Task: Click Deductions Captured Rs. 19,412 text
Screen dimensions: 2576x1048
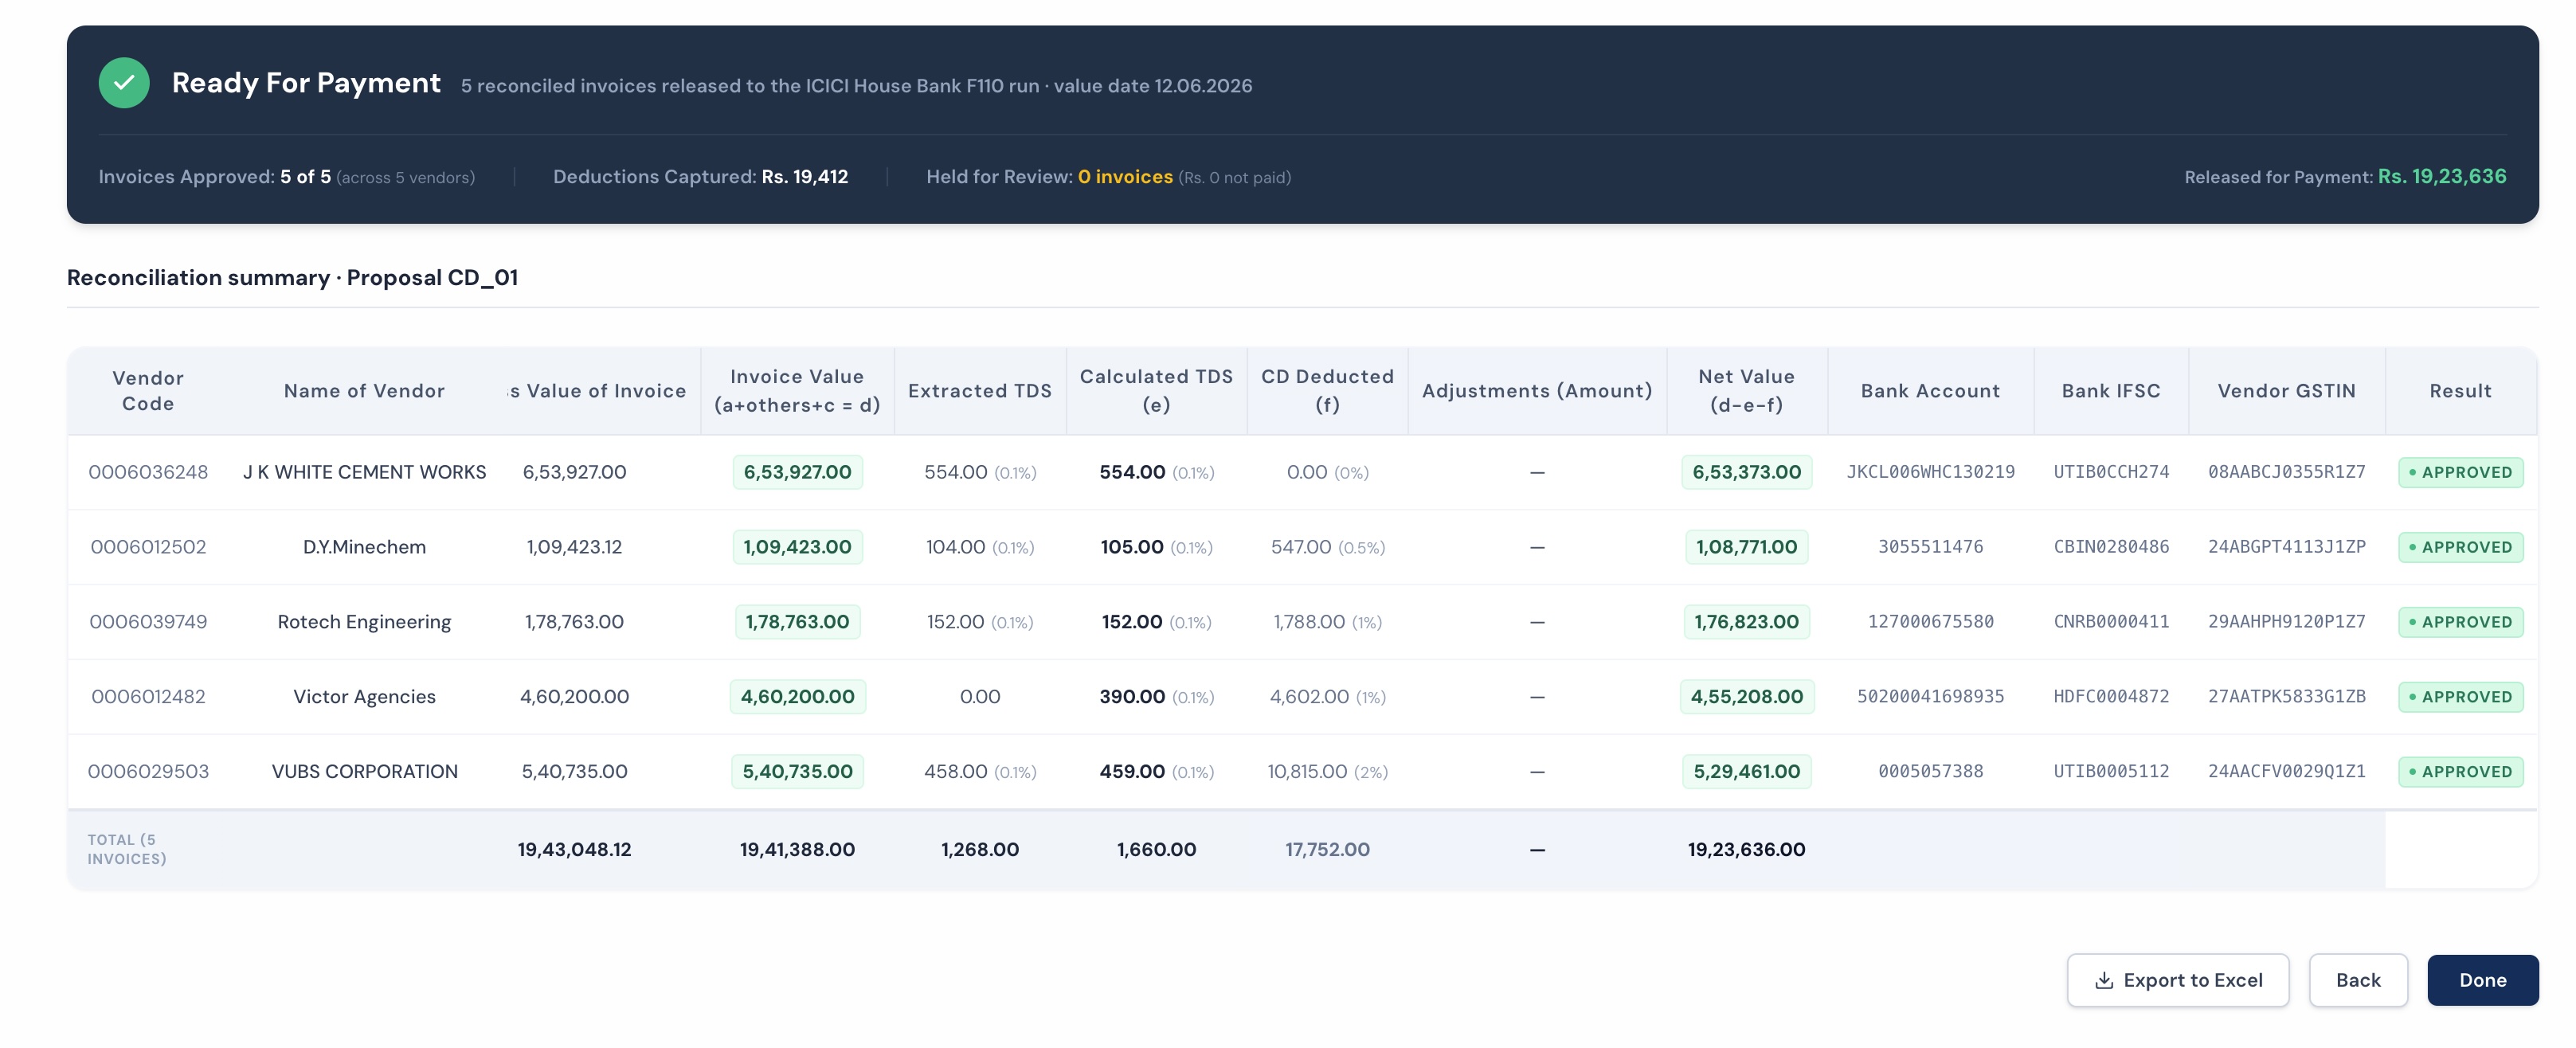Action: coord(700,177)
